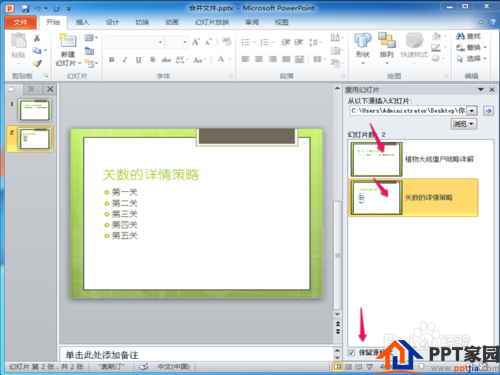Open the source path dropdown in Reuse Slides
Screen dimensions: 500x375
(472, 111)
